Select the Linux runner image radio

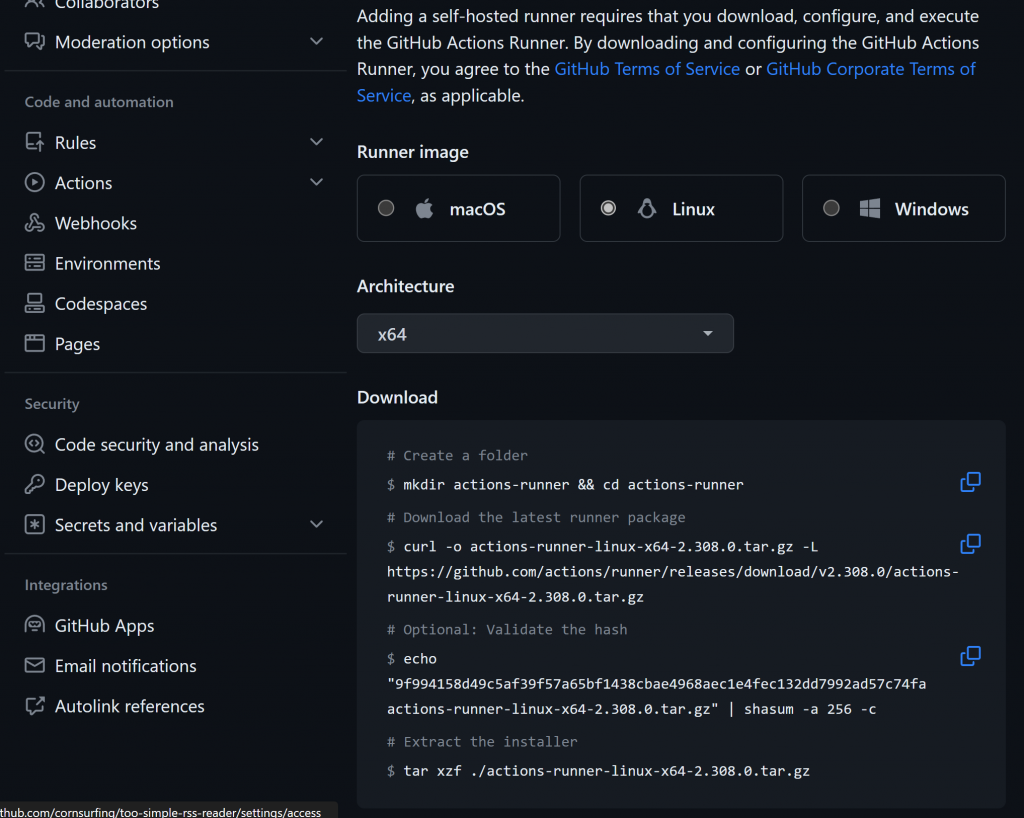608,208
